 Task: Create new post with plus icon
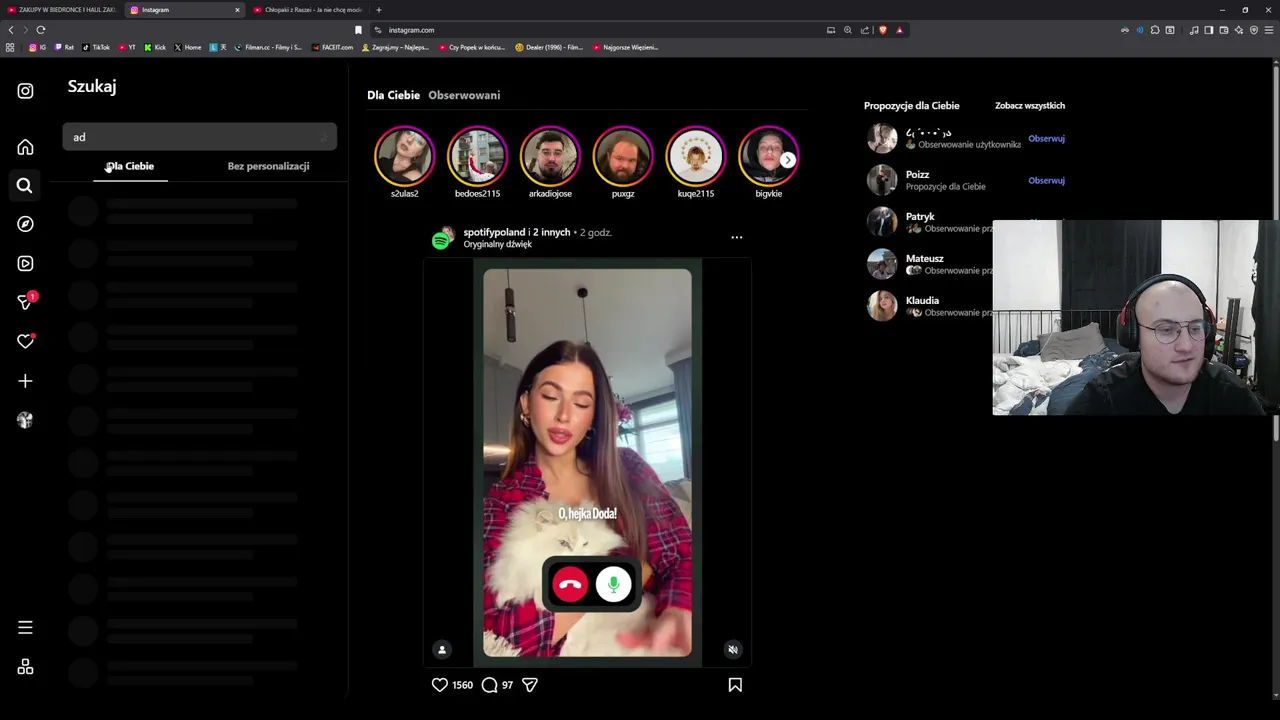click(25, 381)
